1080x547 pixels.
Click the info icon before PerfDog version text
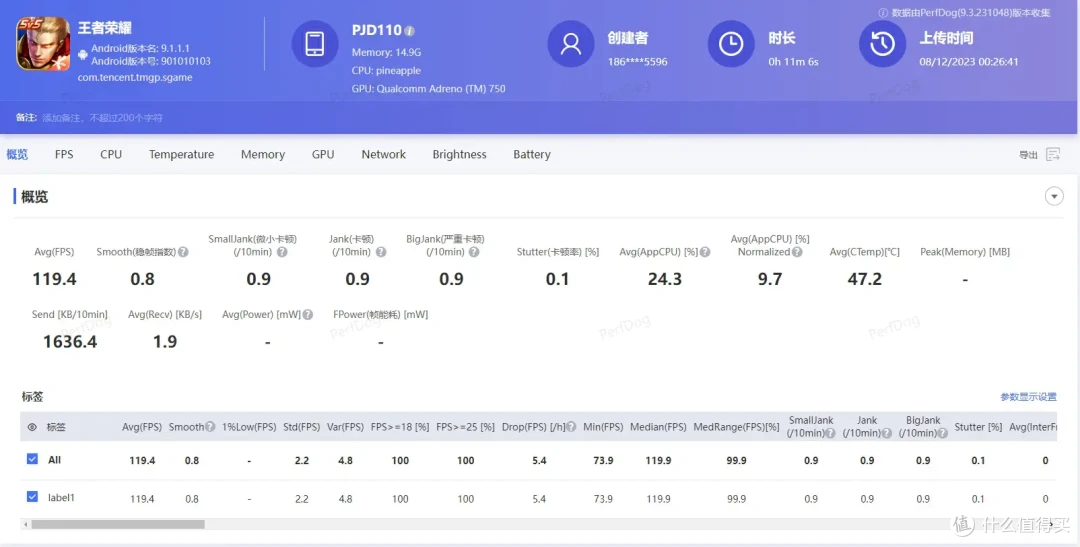[883, 13]
